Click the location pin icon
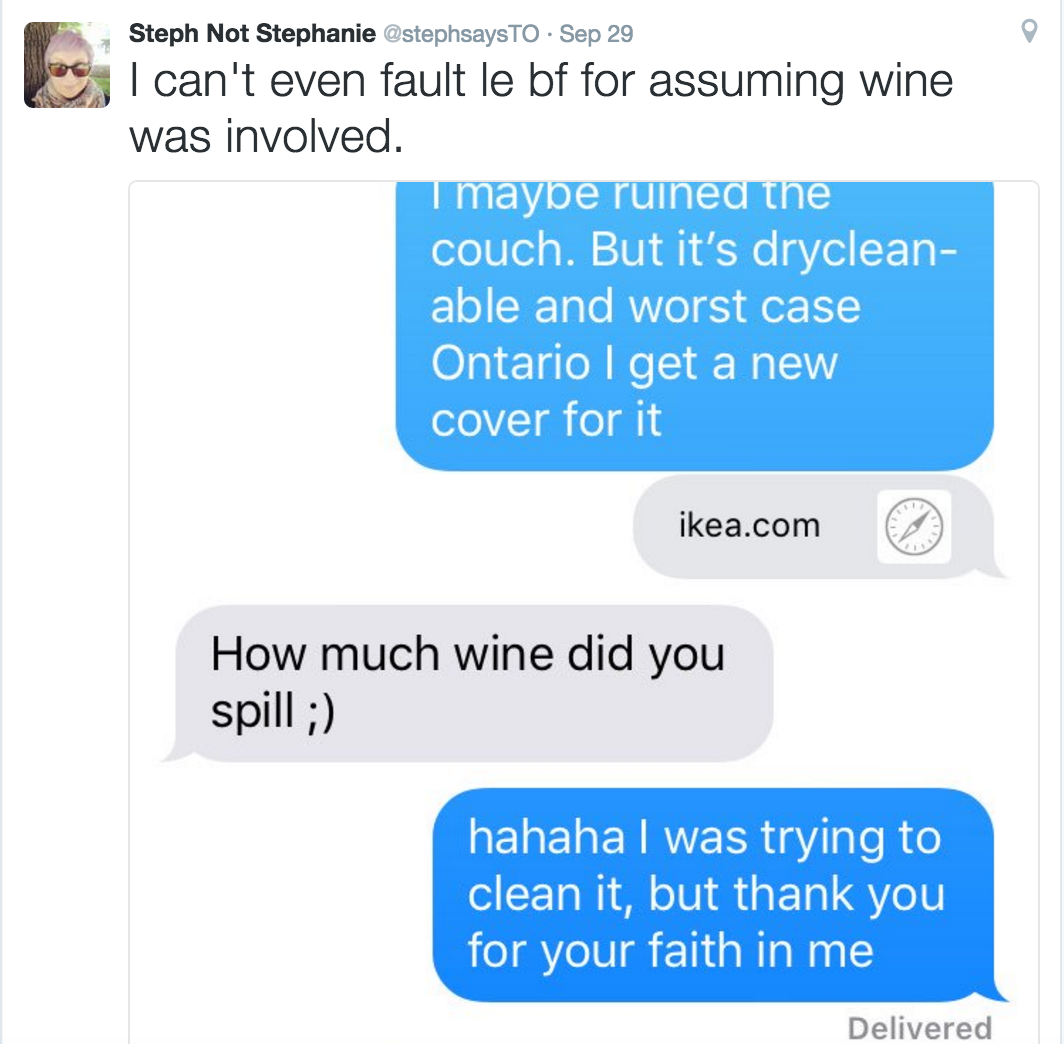 (x=1028, y=34)
